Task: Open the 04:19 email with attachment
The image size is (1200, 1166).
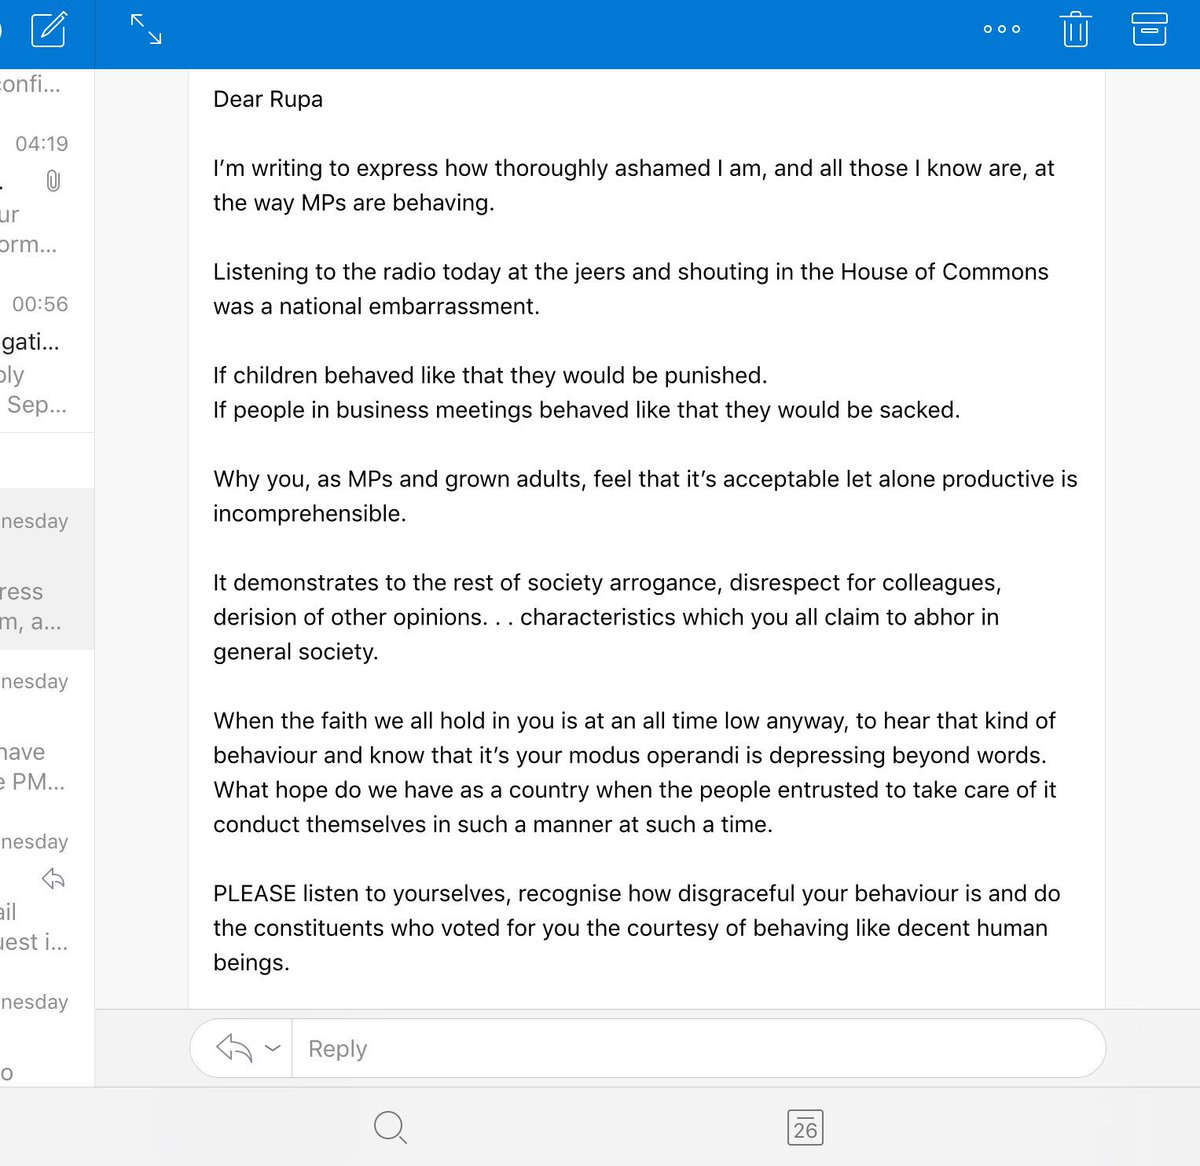Action: point(47,193)
